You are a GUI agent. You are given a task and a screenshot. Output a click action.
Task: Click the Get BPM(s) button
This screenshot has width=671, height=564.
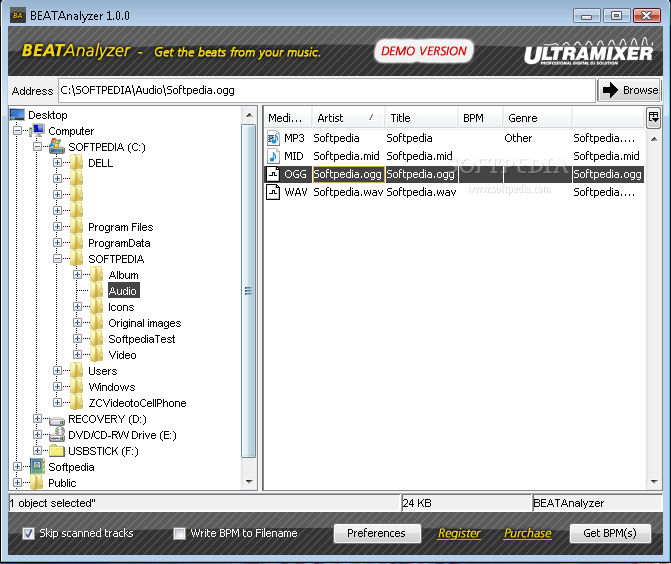click(x=610, y=533)
